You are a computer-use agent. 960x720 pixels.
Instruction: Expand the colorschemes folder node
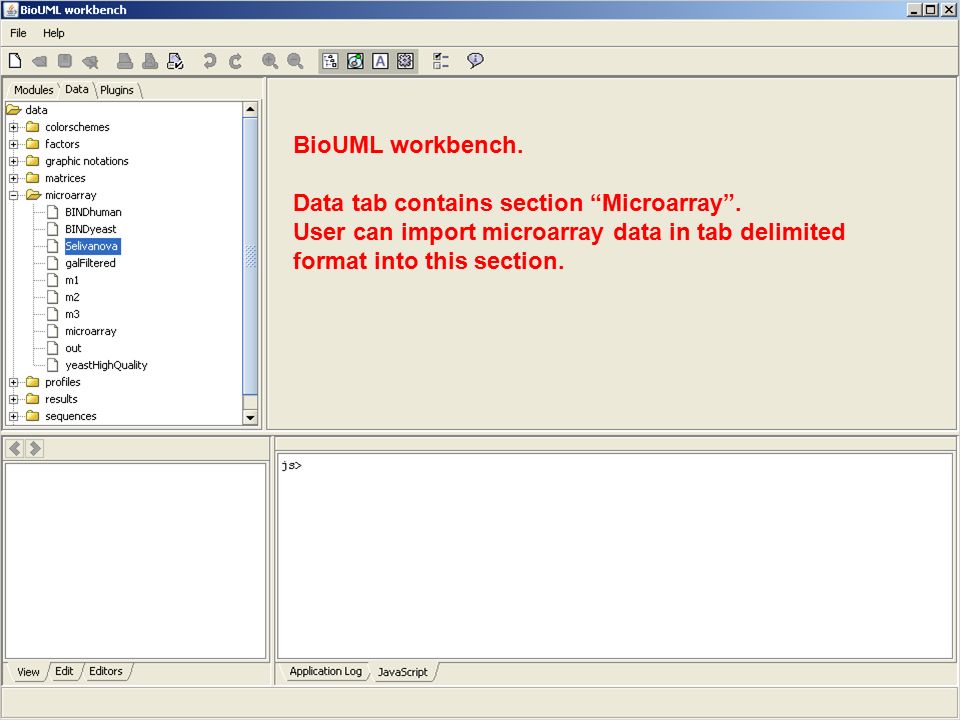pos(13,127)
